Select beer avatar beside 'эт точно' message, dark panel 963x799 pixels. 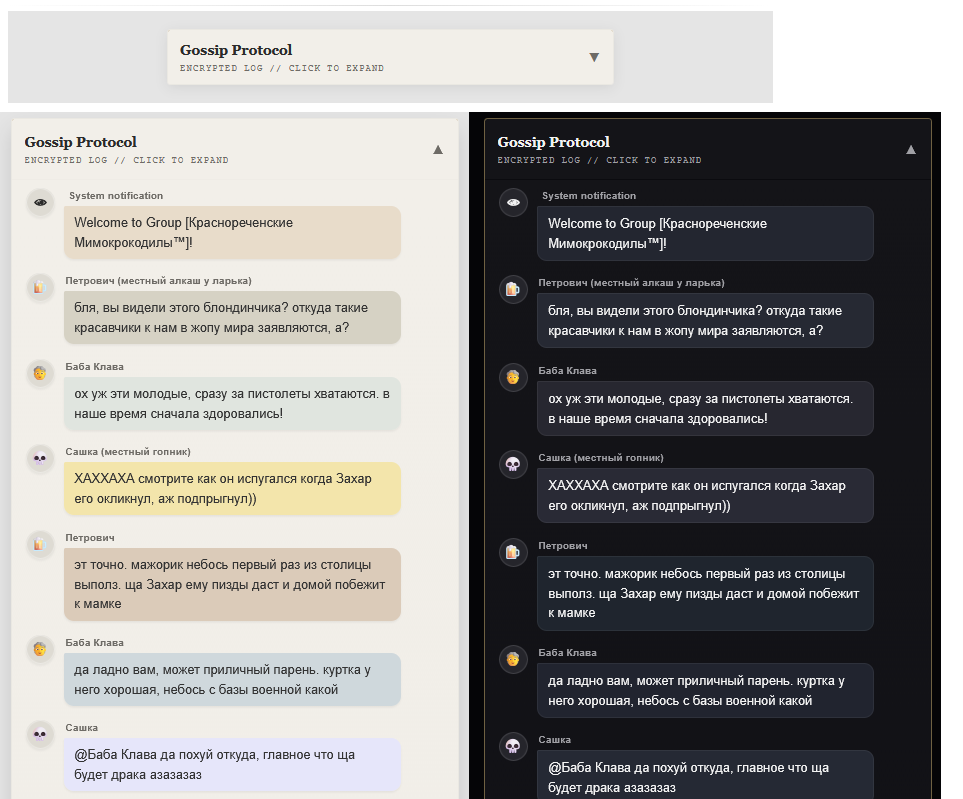click(x=513, y=551)
